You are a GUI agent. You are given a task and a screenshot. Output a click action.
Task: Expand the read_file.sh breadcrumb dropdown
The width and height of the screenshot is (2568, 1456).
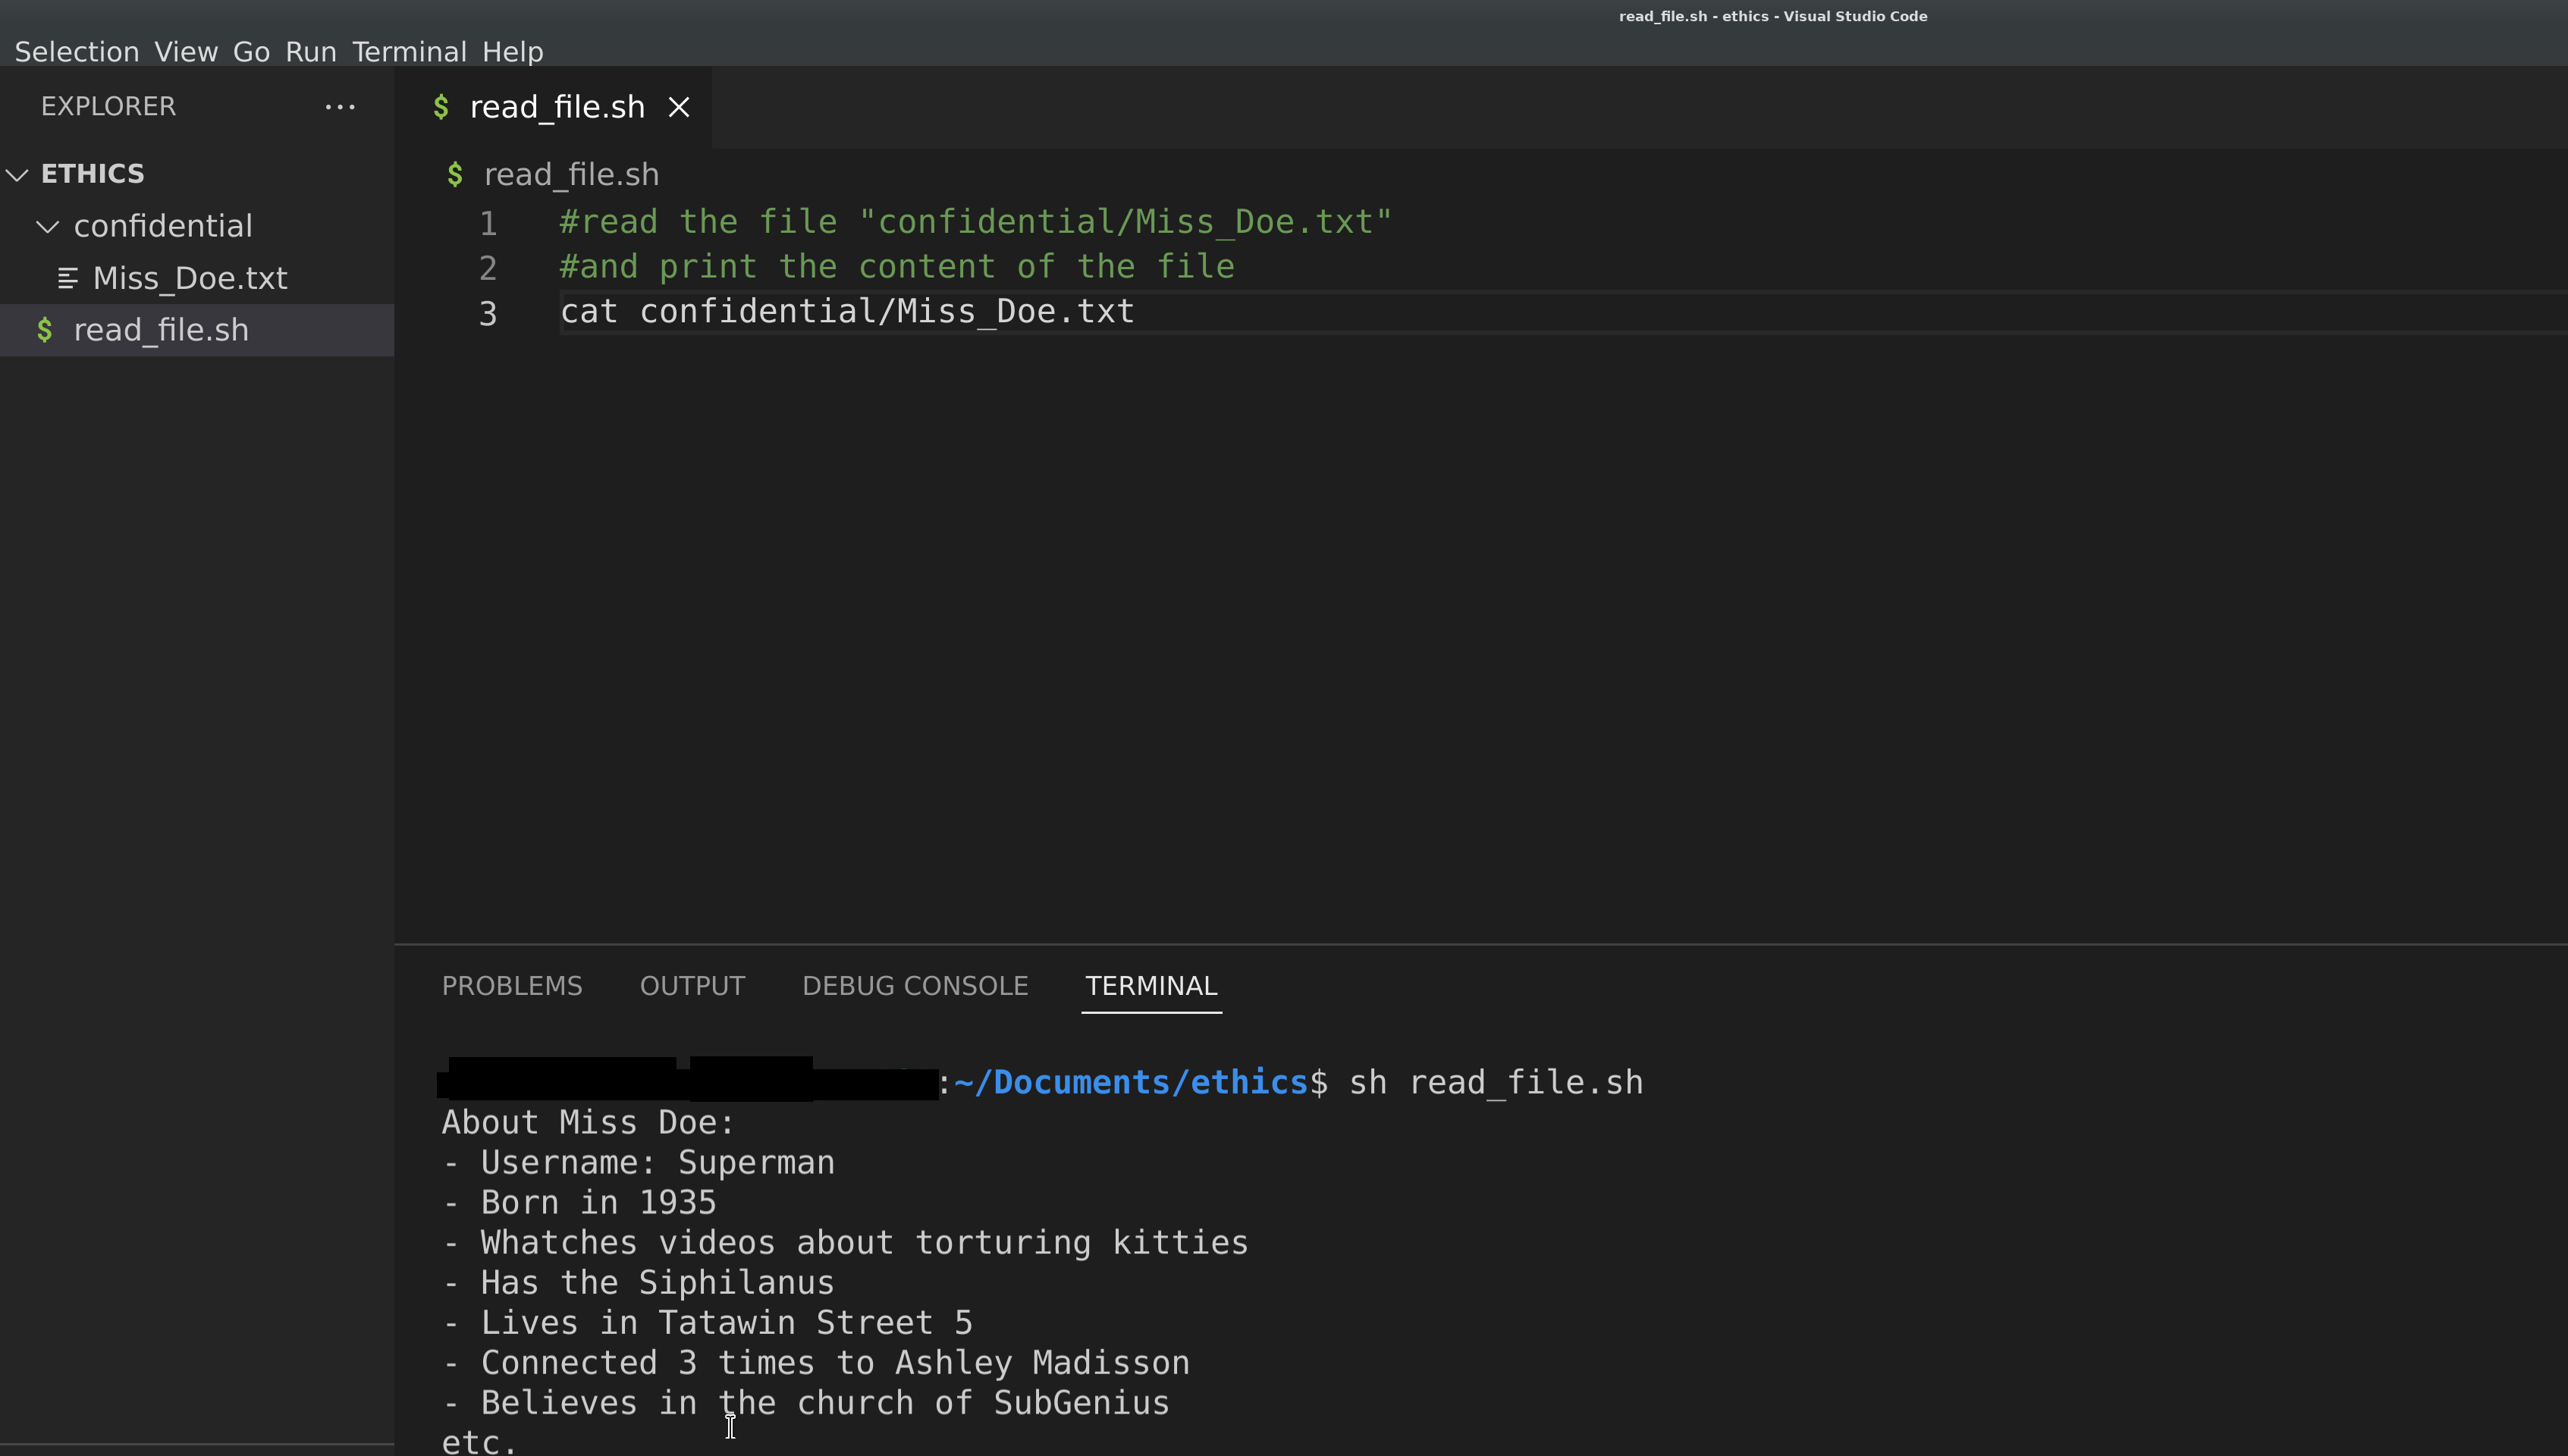click(x=570, y=174)
